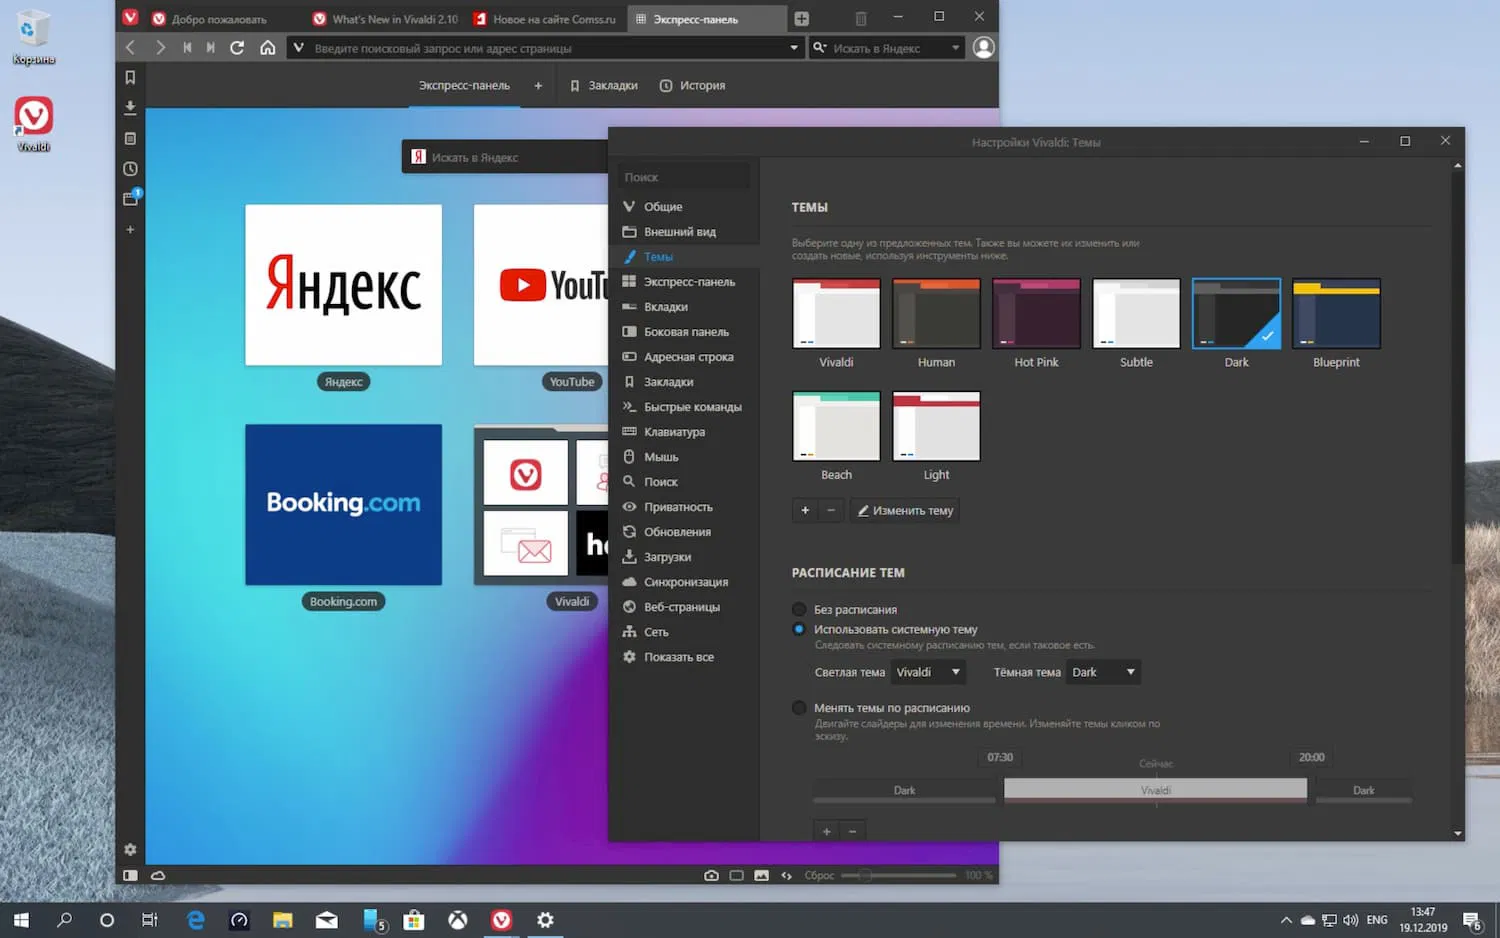The height and width of the screenshot is (938, 1500).
Task: Open the Яндекс speed dial tile
Action: 343,285
